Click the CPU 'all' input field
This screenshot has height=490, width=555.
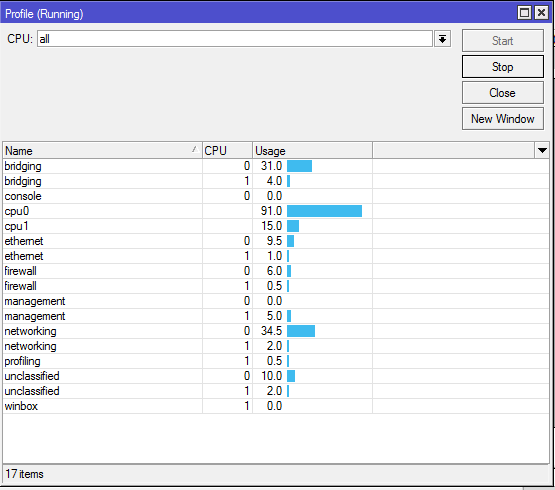(235, 39)
